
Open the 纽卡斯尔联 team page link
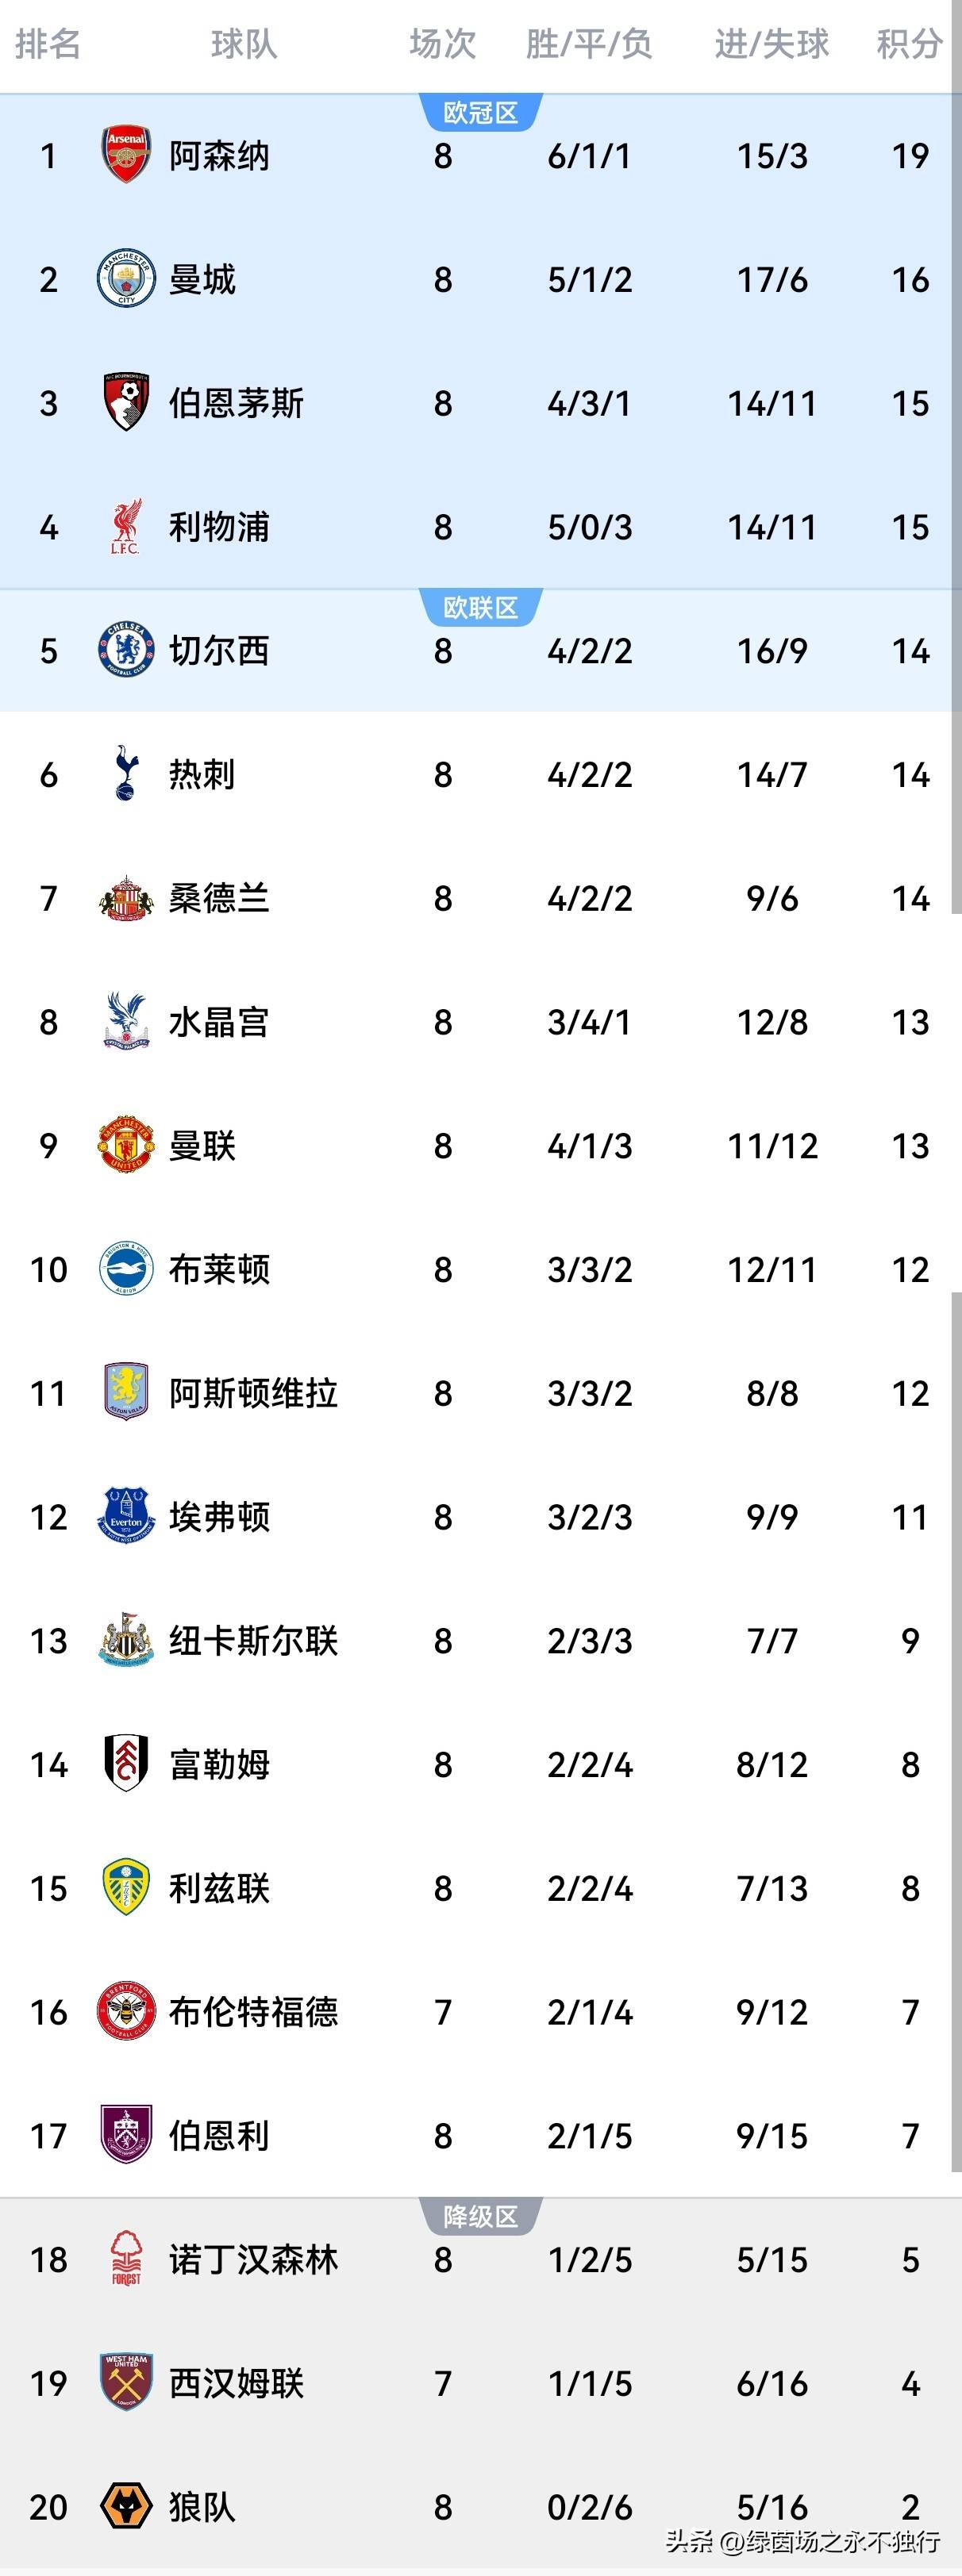pos(253,1640)
